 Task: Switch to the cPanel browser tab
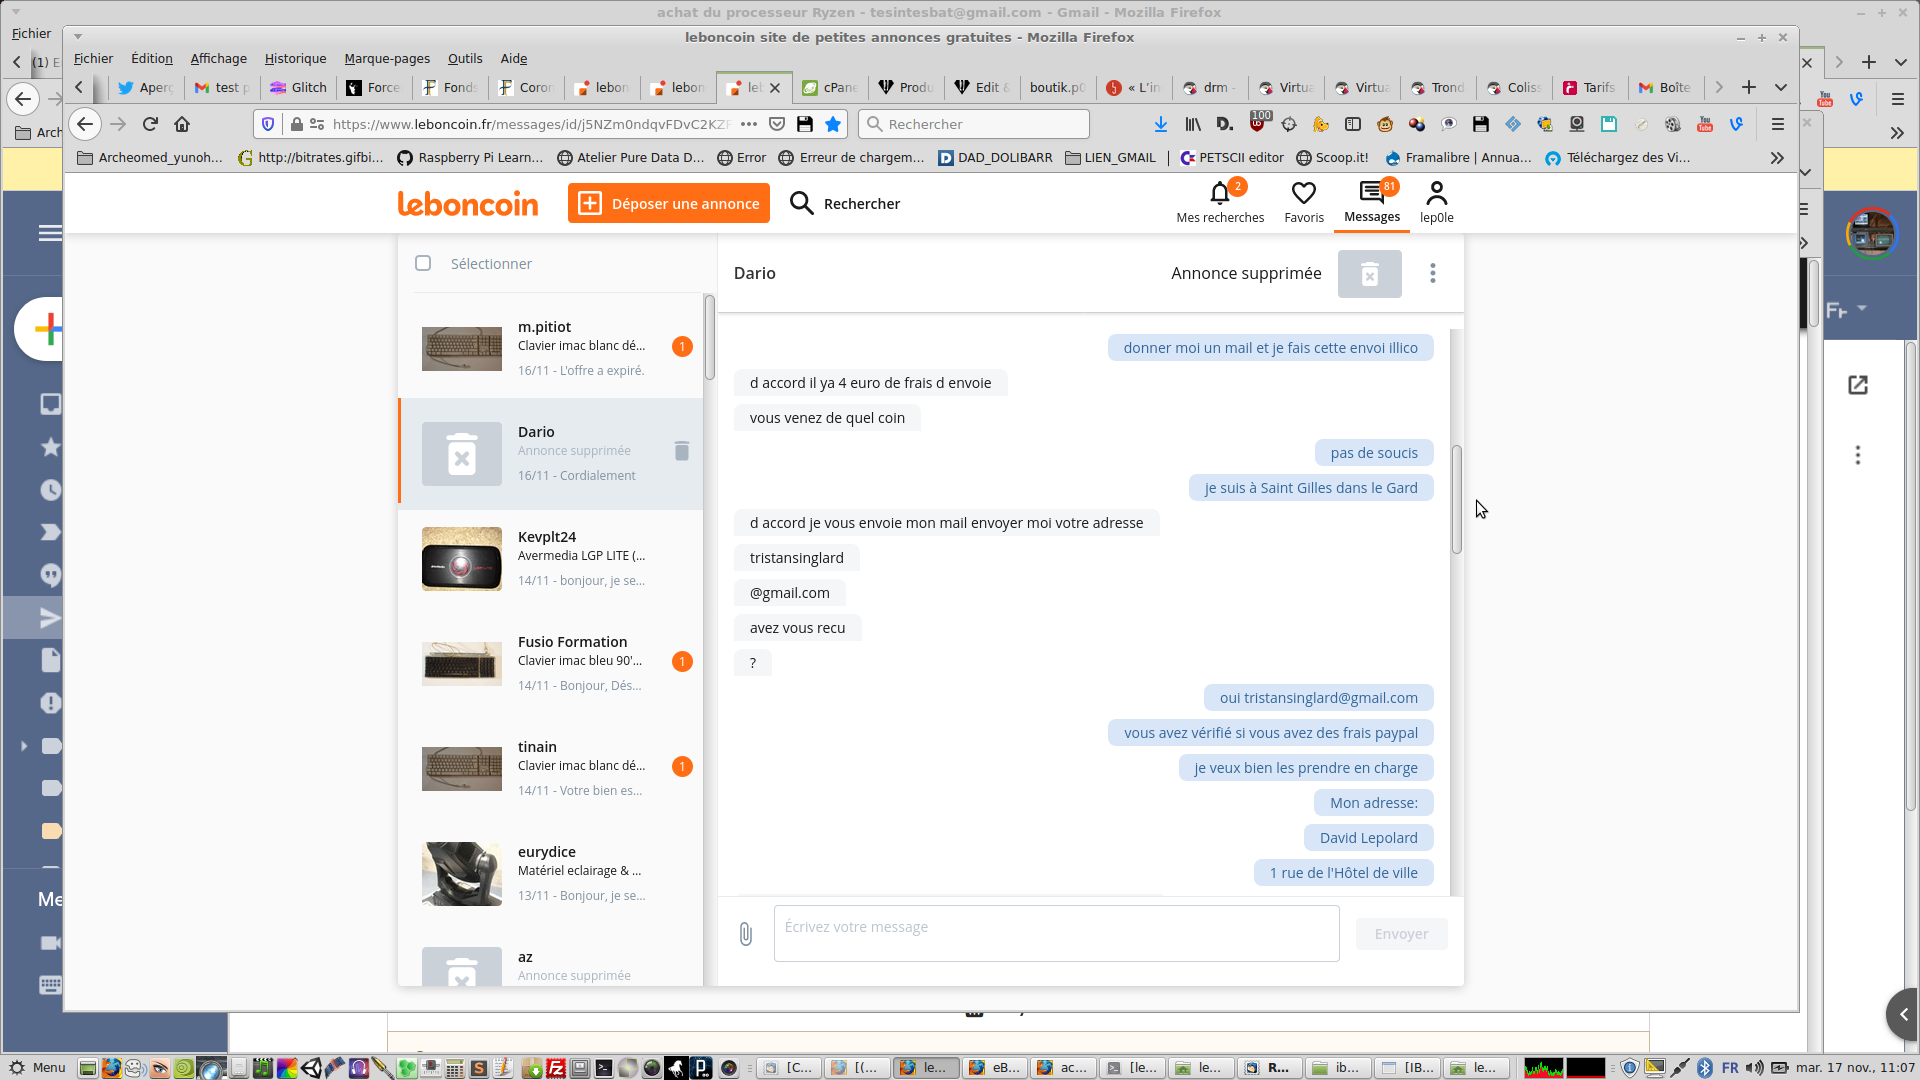point(830,88)
